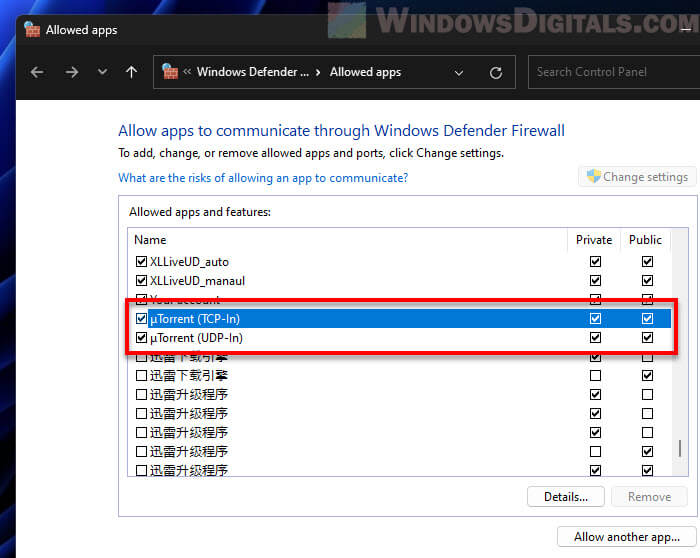Go up one level with up arrow

(x=131, y=72)
